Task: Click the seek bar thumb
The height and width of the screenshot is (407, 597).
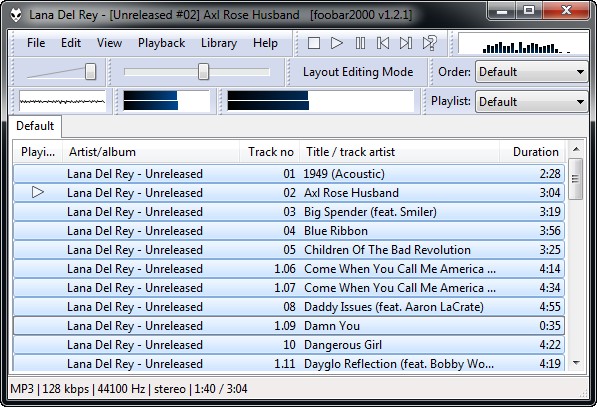Action: coord(203,72)
